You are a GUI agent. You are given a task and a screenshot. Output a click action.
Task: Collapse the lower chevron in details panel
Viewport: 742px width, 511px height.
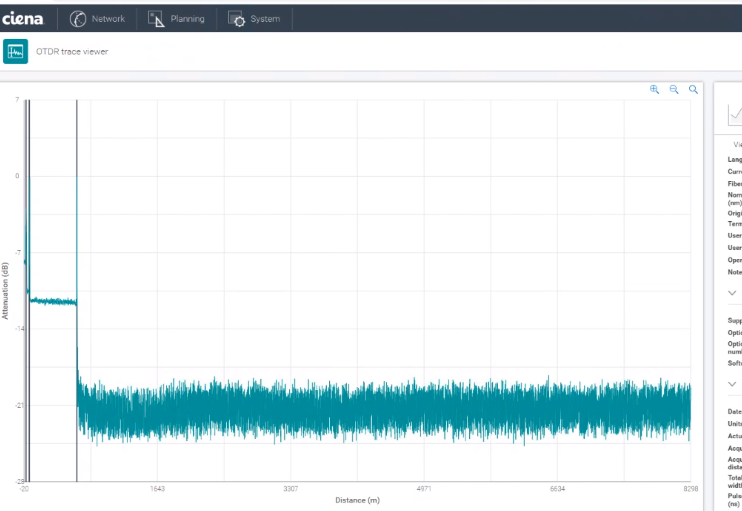click(732, 384)
